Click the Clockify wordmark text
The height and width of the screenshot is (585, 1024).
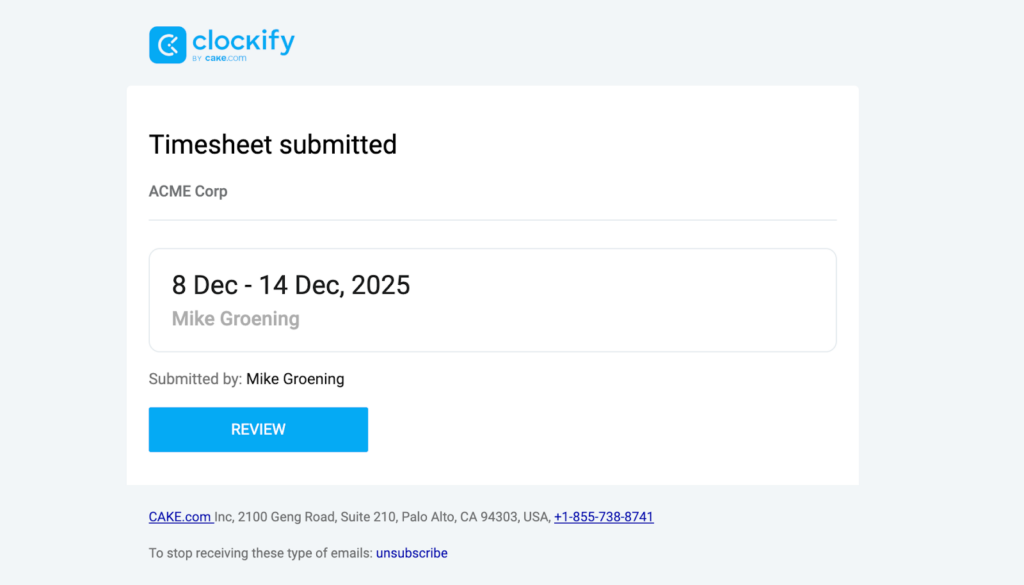[243, 41]
